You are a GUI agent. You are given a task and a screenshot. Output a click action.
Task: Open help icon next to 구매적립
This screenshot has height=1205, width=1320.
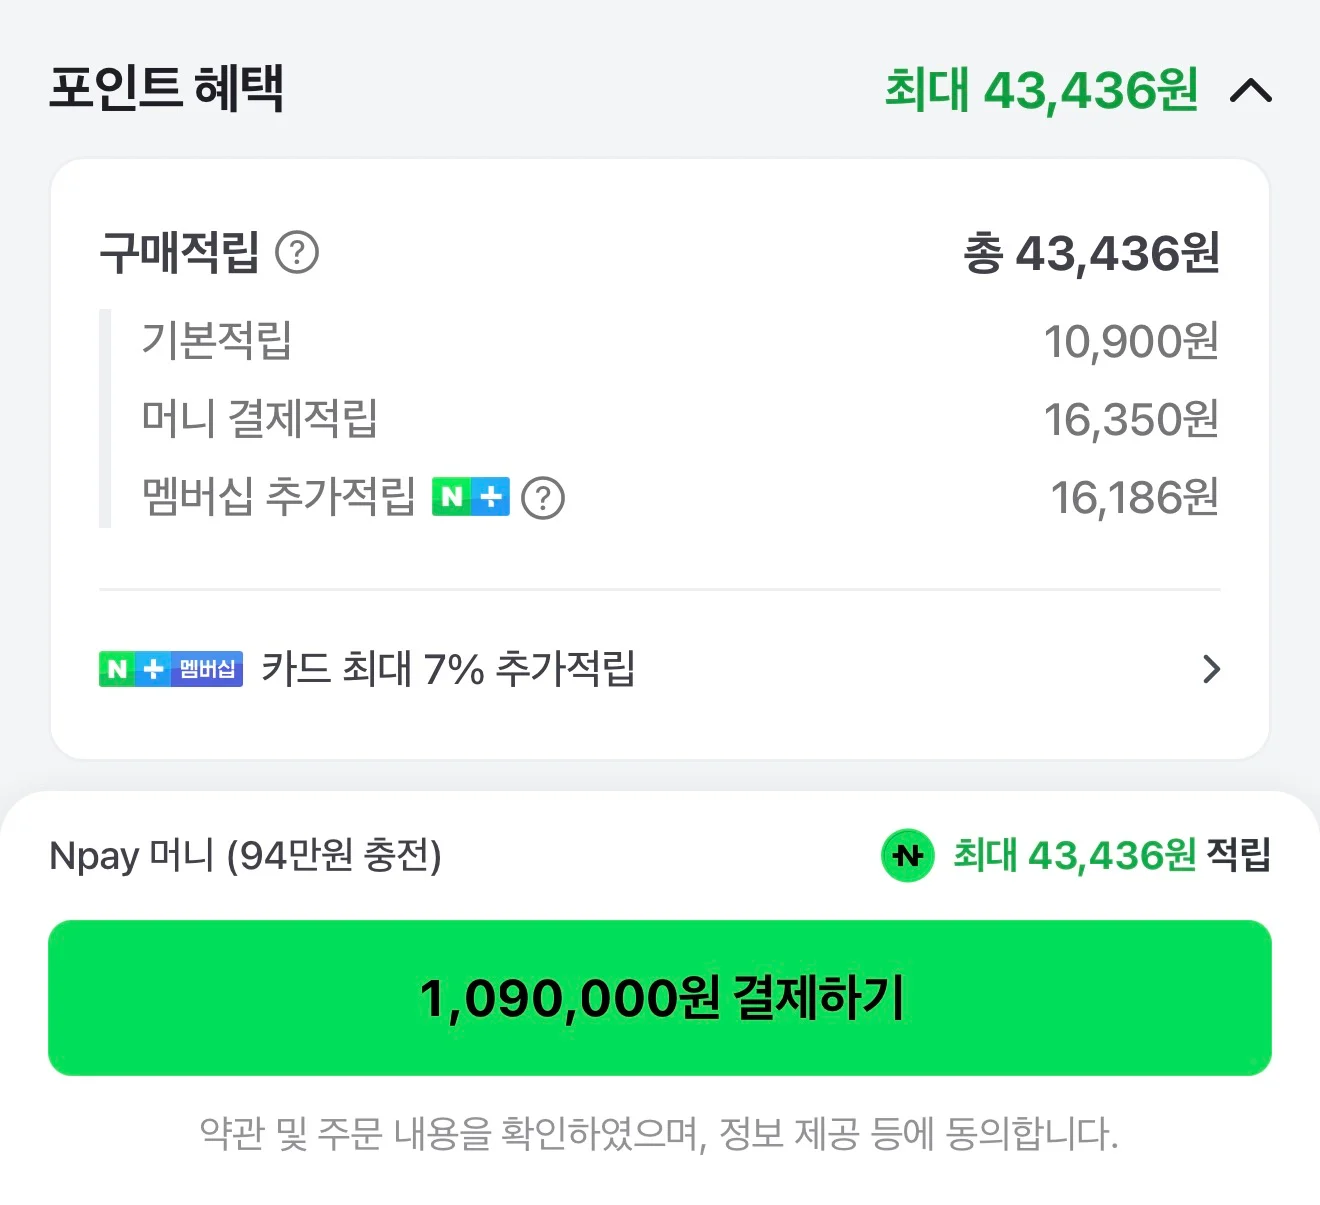pos(297,252)
